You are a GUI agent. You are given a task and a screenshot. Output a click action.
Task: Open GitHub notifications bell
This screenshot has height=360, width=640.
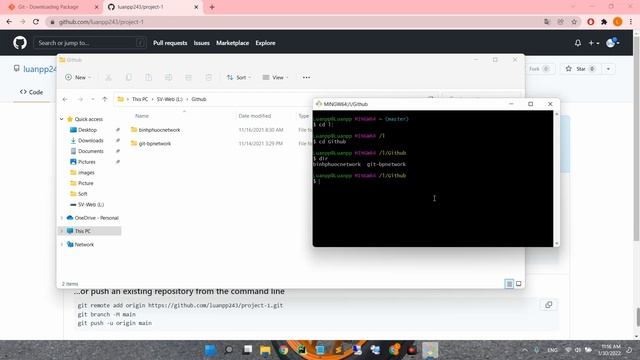point(578,42)
